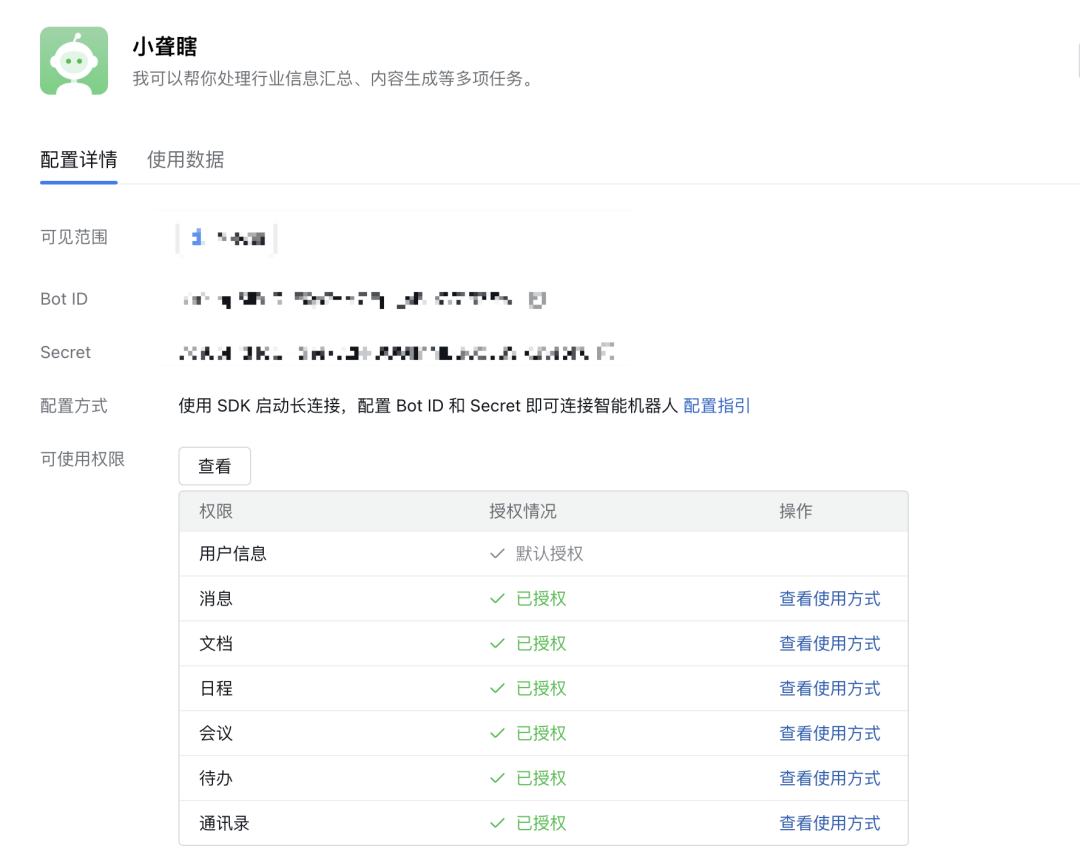1080x863 pixels.
Task: Click the bot avatar of 小聋瞎
Action: point(73,60)
